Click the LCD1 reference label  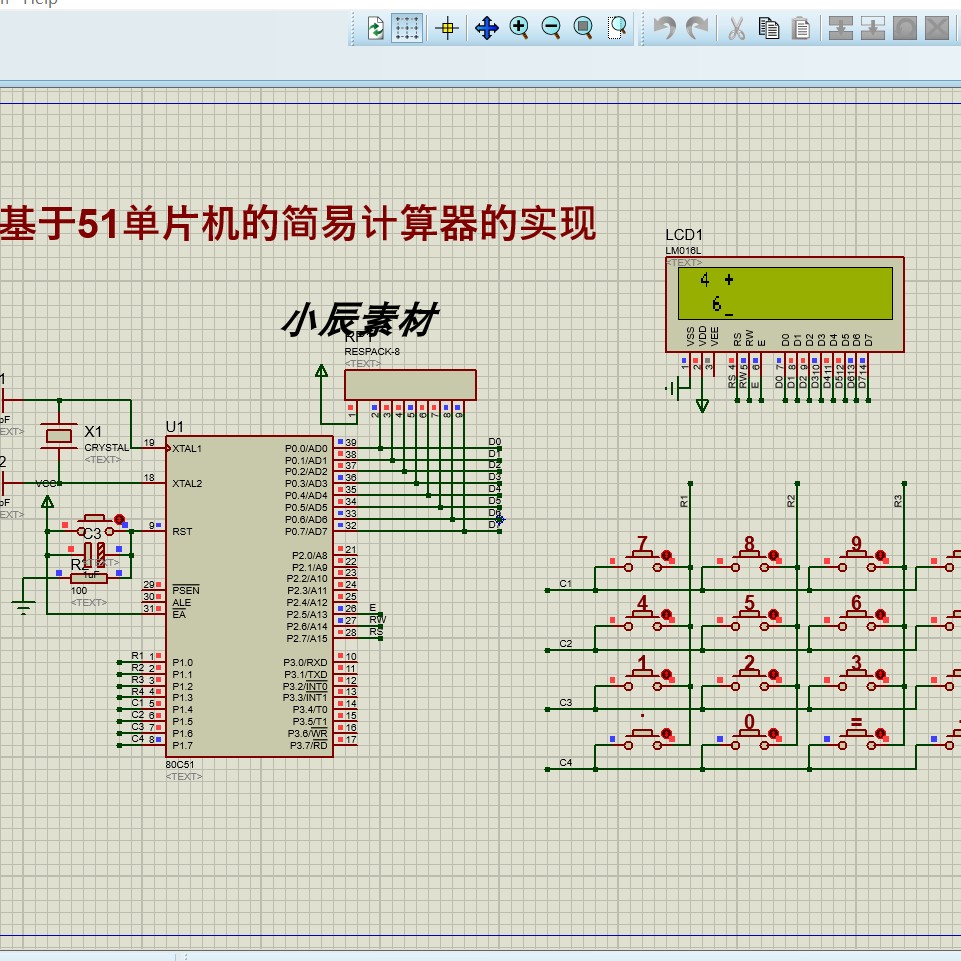[684, 235]
